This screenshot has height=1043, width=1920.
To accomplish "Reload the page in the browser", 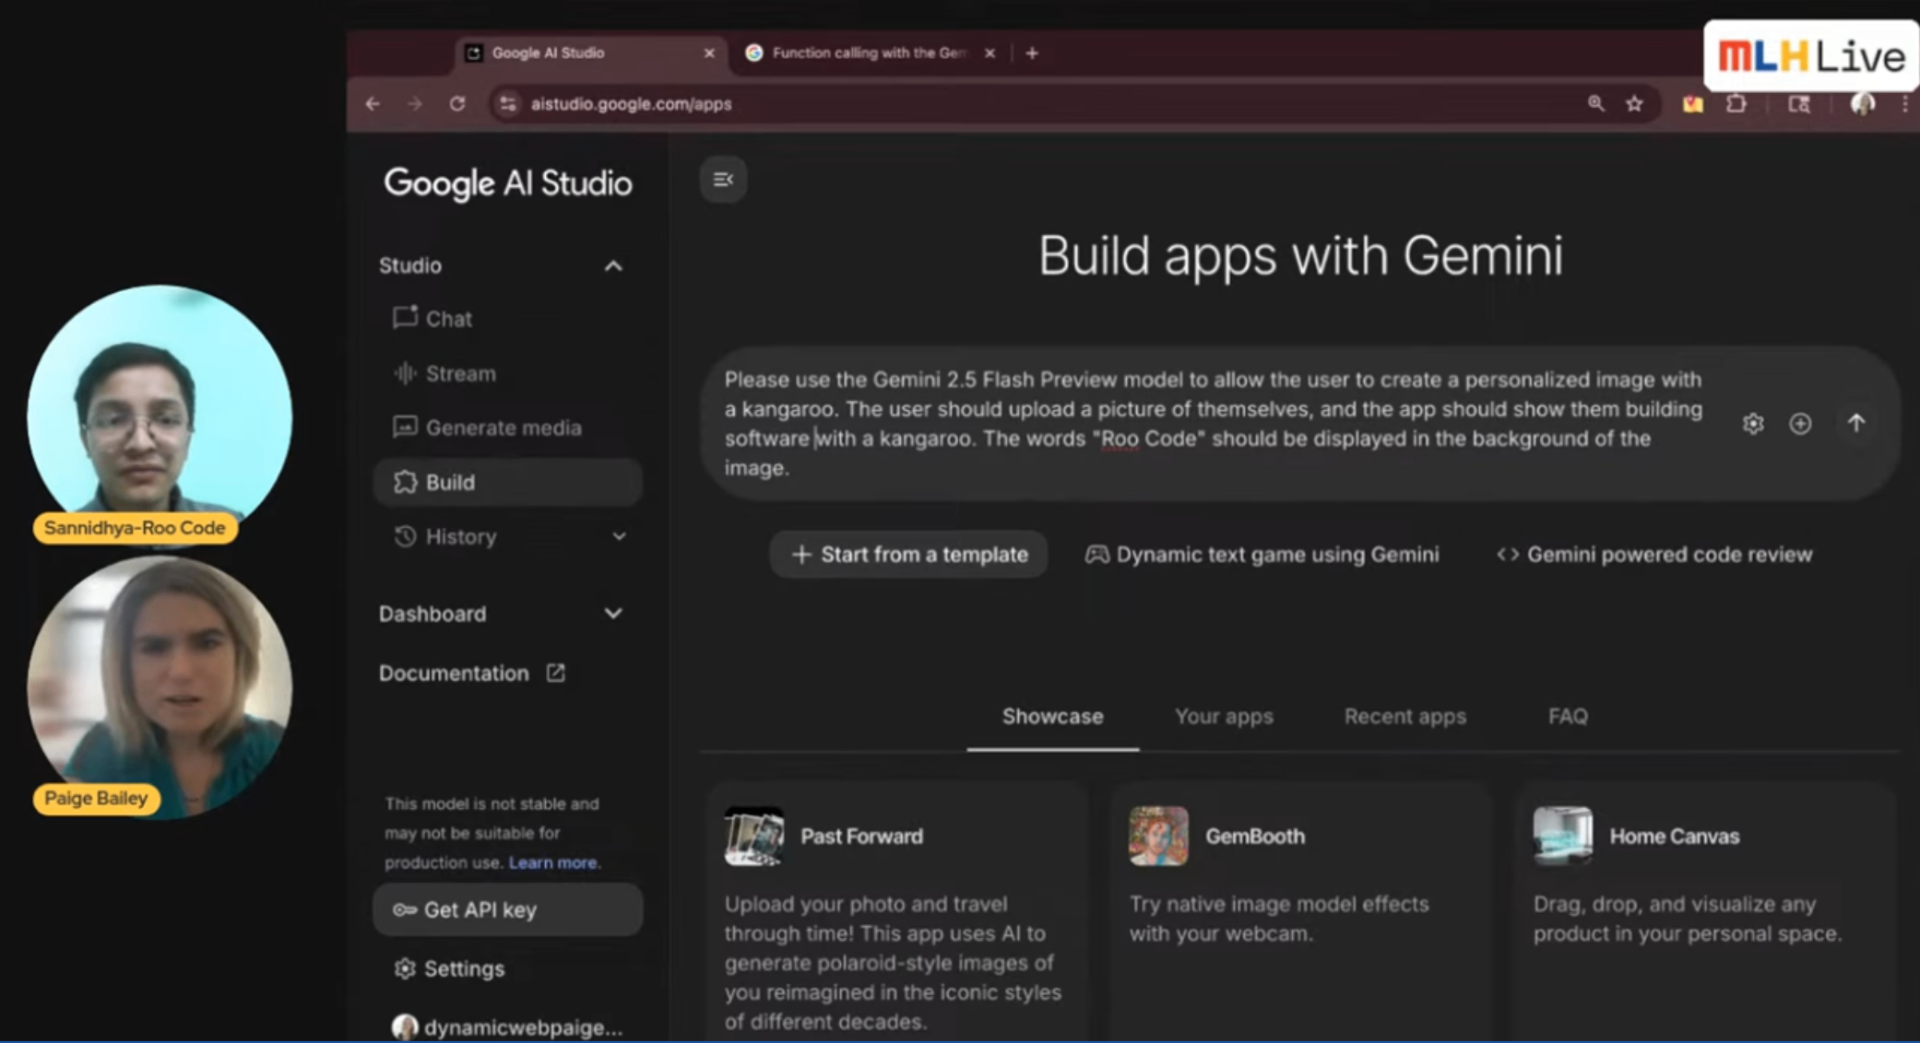I will click(x=457, y=104).
